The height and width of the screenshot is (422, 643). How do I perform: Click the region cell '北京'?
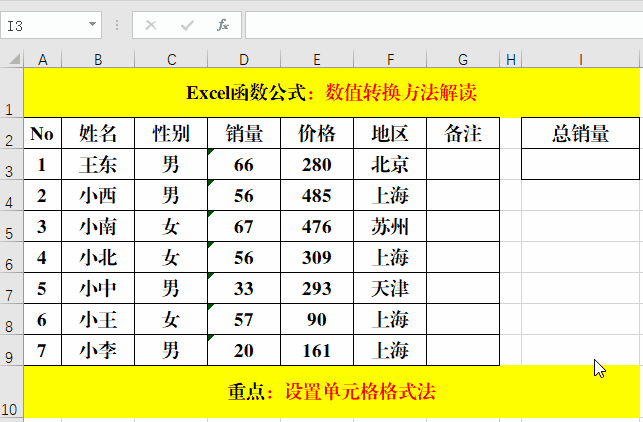(390, 164)
